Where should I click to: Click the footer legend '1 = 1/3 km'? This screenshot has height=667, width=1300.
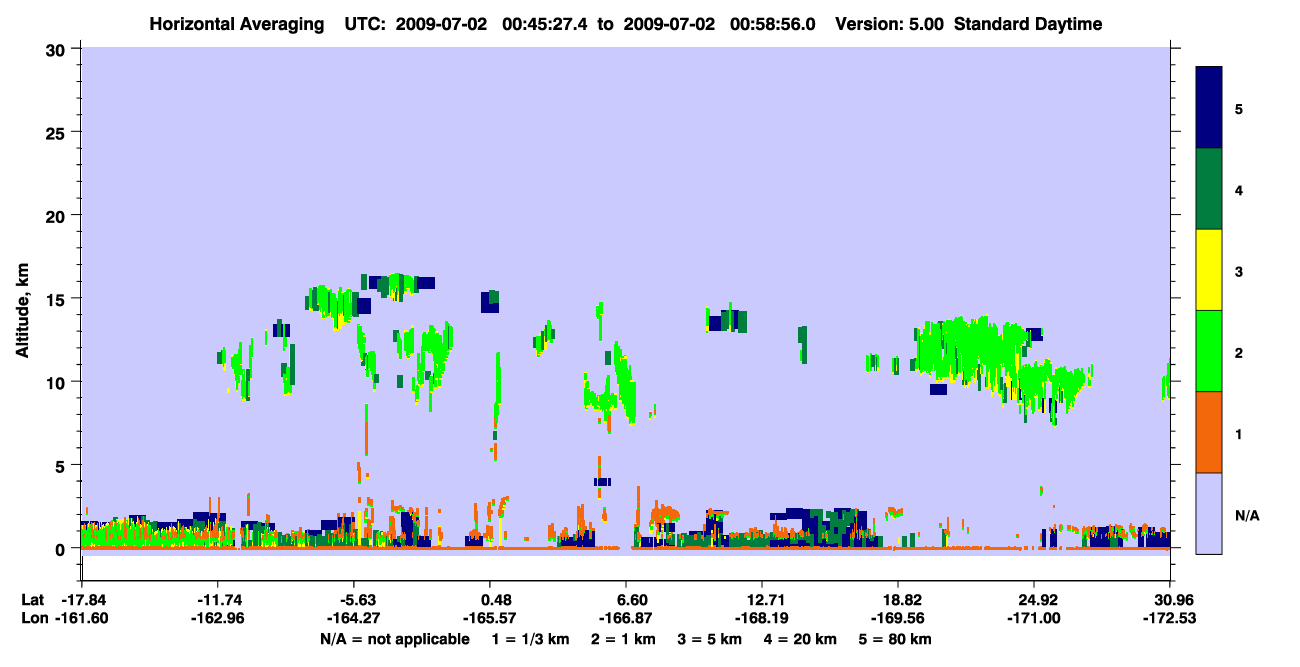[x=529, y=639]
